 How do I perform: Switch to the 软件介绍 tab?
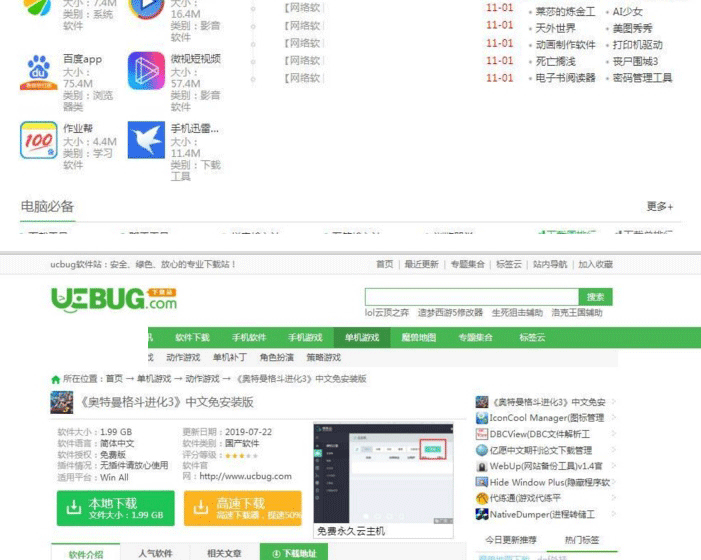pos(86,553)
